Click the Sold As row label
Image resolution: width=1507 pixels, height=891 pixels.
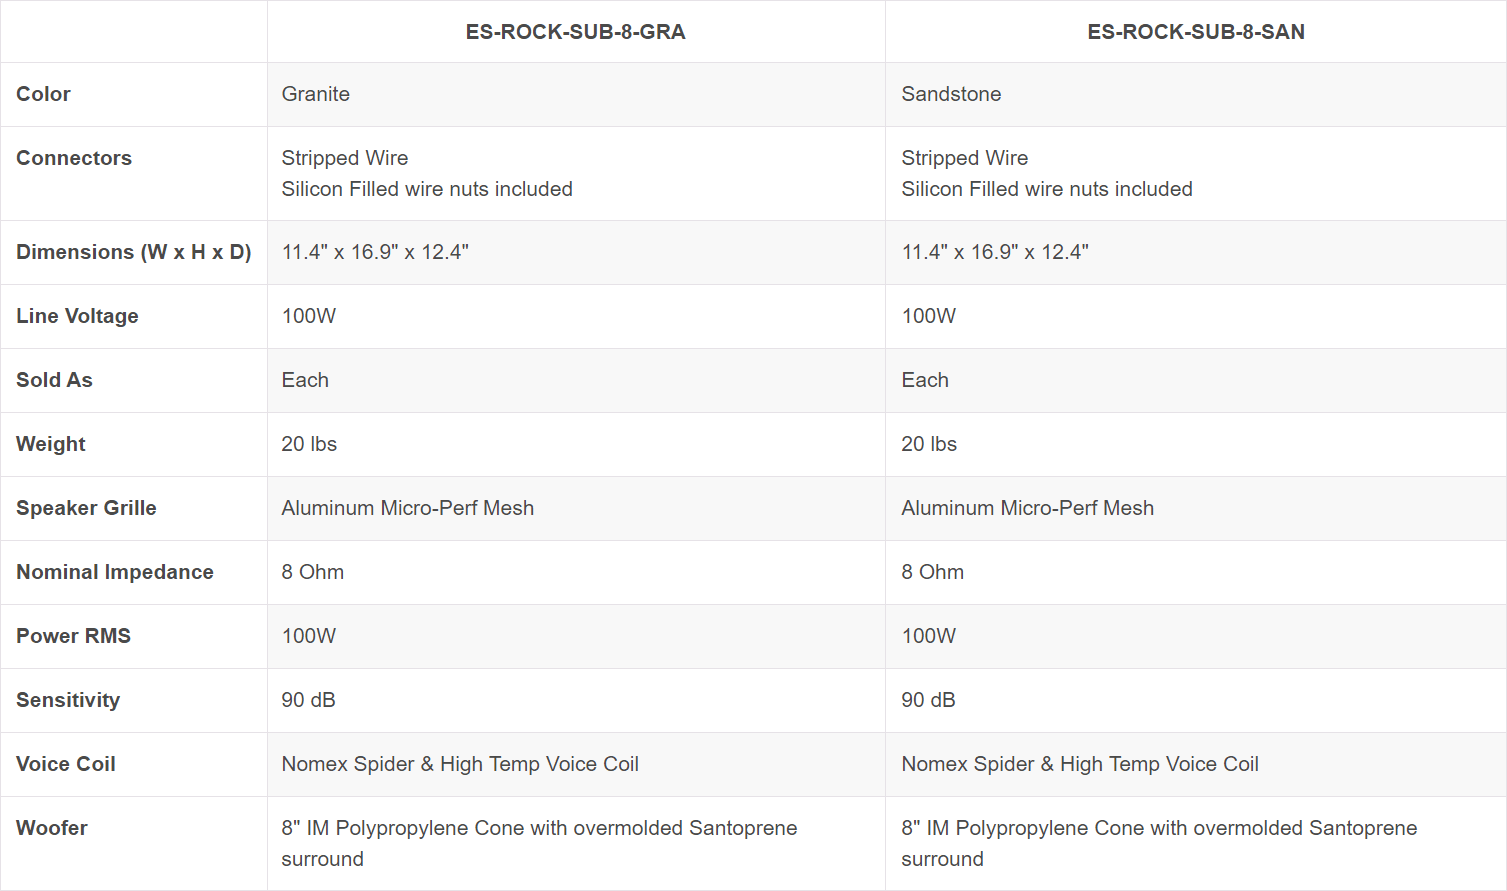(x=54, y=380)
